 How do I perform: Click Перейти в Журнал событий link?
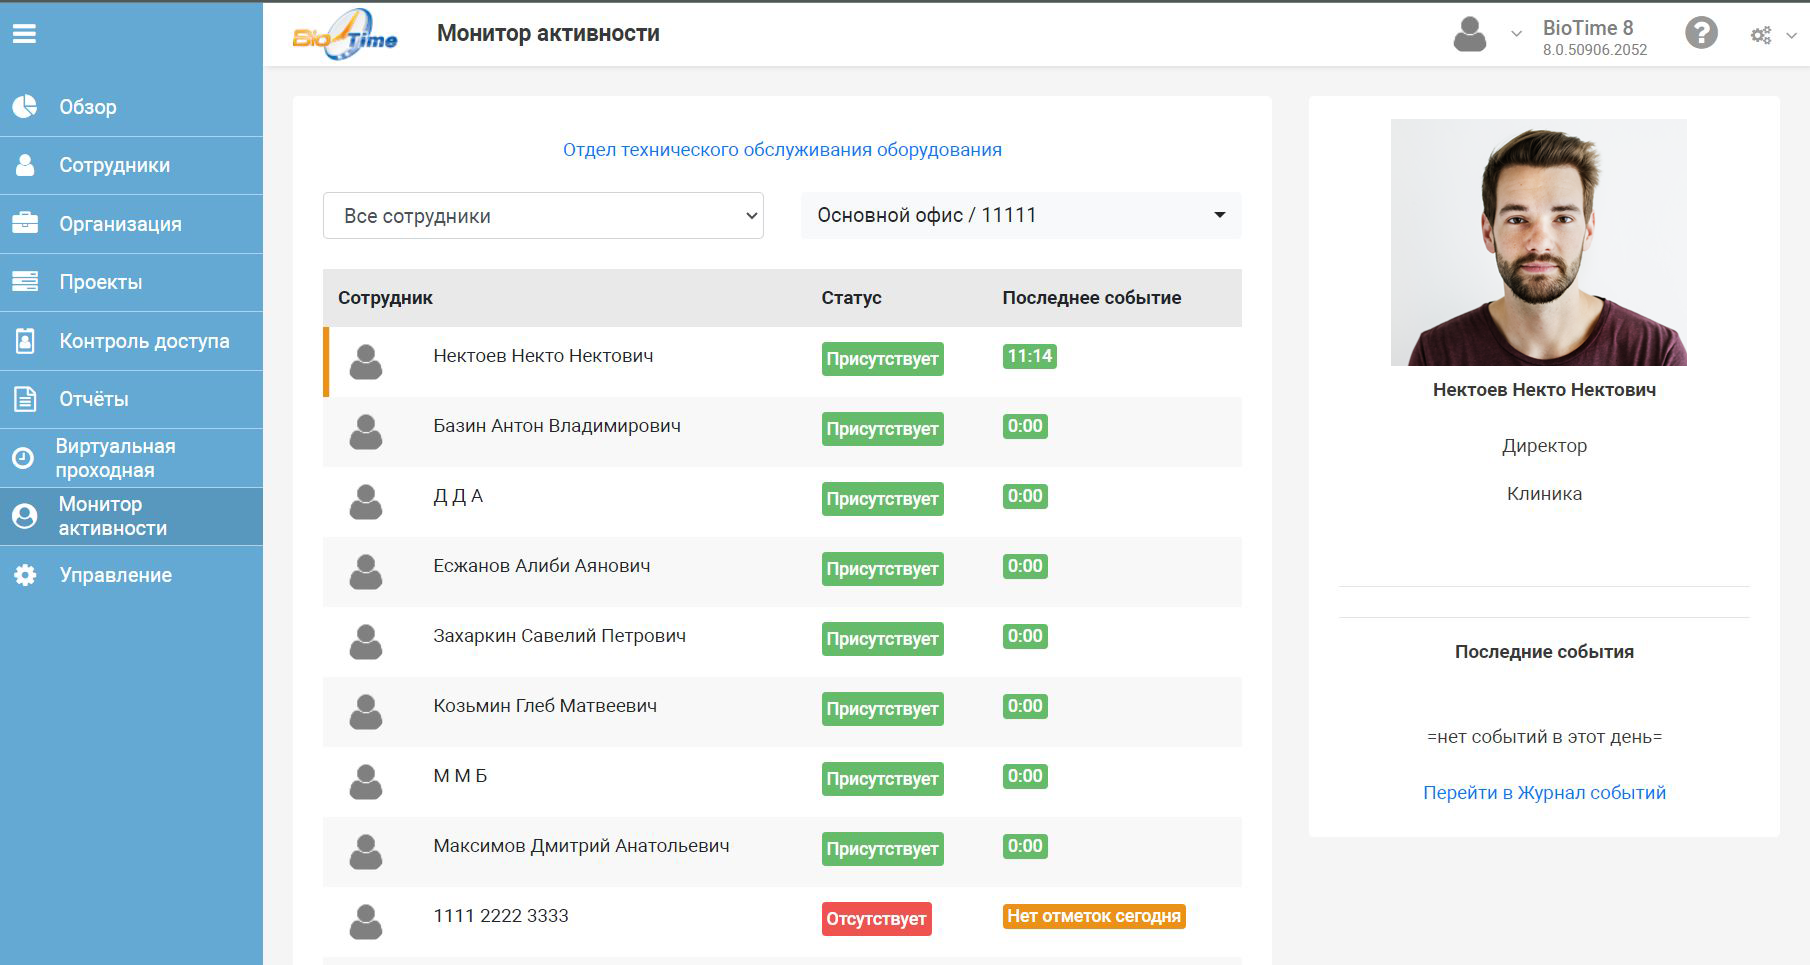pos(1544,793)
